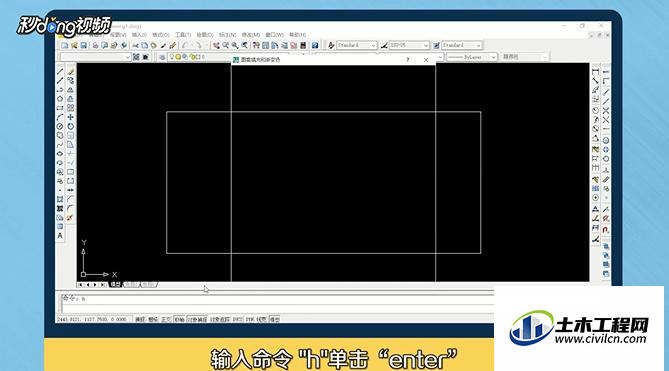Select the Erase tool in modify toolbar
The width and height of the screenshot is (669, 371).
tap(70, 72)
